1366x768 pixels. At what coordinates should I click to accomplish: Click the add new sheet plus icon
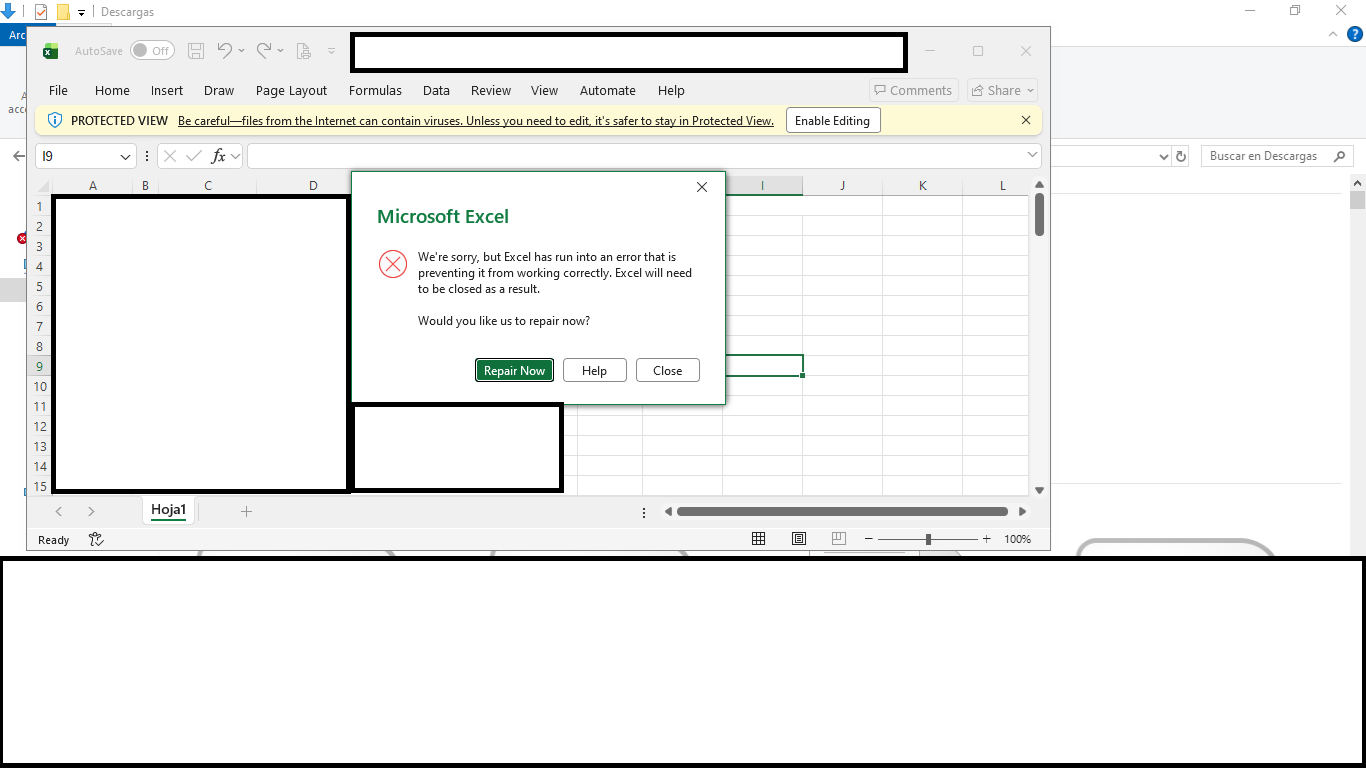(x=246, y=511)
